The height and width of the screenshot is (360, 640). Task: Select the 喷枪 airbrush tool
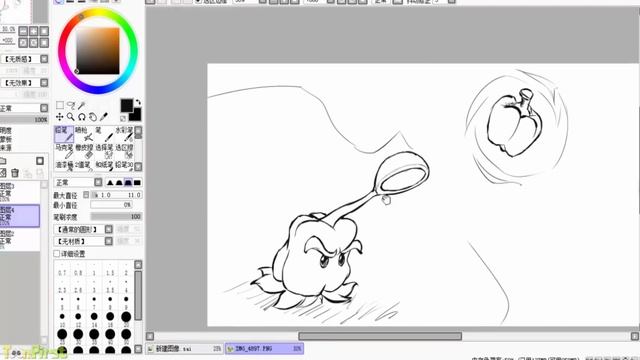(84, 134)
